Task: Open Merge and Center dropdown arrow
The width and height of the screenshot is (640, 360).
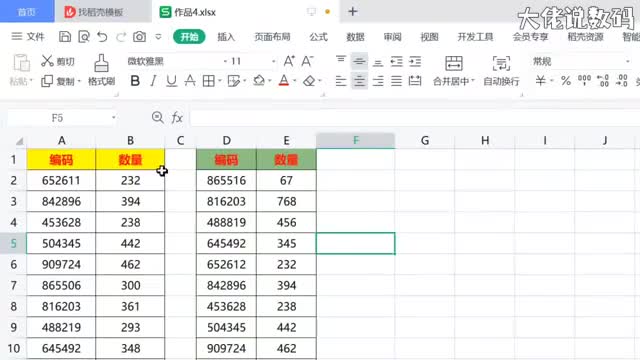Action: 473,81
